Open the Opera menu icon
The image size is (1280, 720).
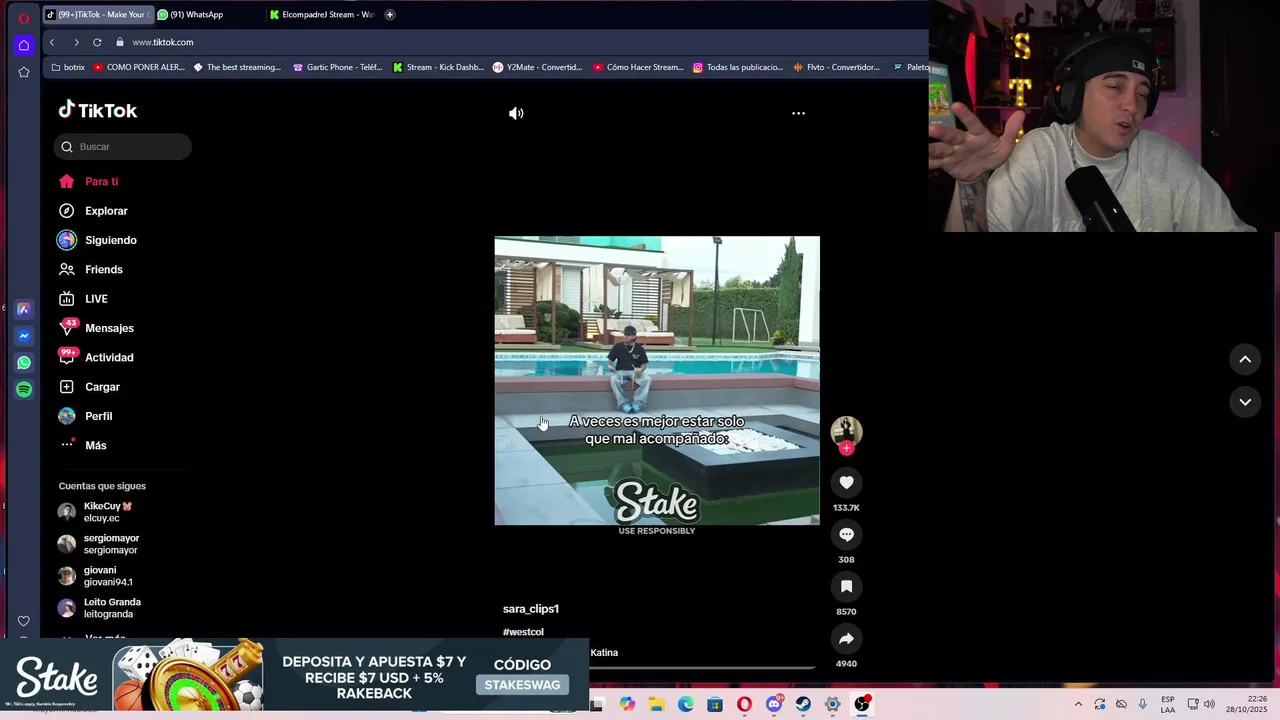click(24, 18)
